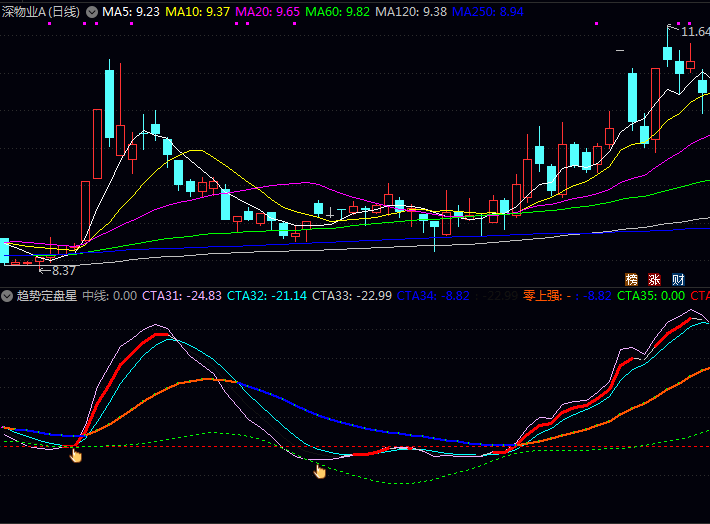The width and height of the screenshot is (710, 524).
Task: Click the cyan CTA32 value label
Action: click(x=267, y=296)
